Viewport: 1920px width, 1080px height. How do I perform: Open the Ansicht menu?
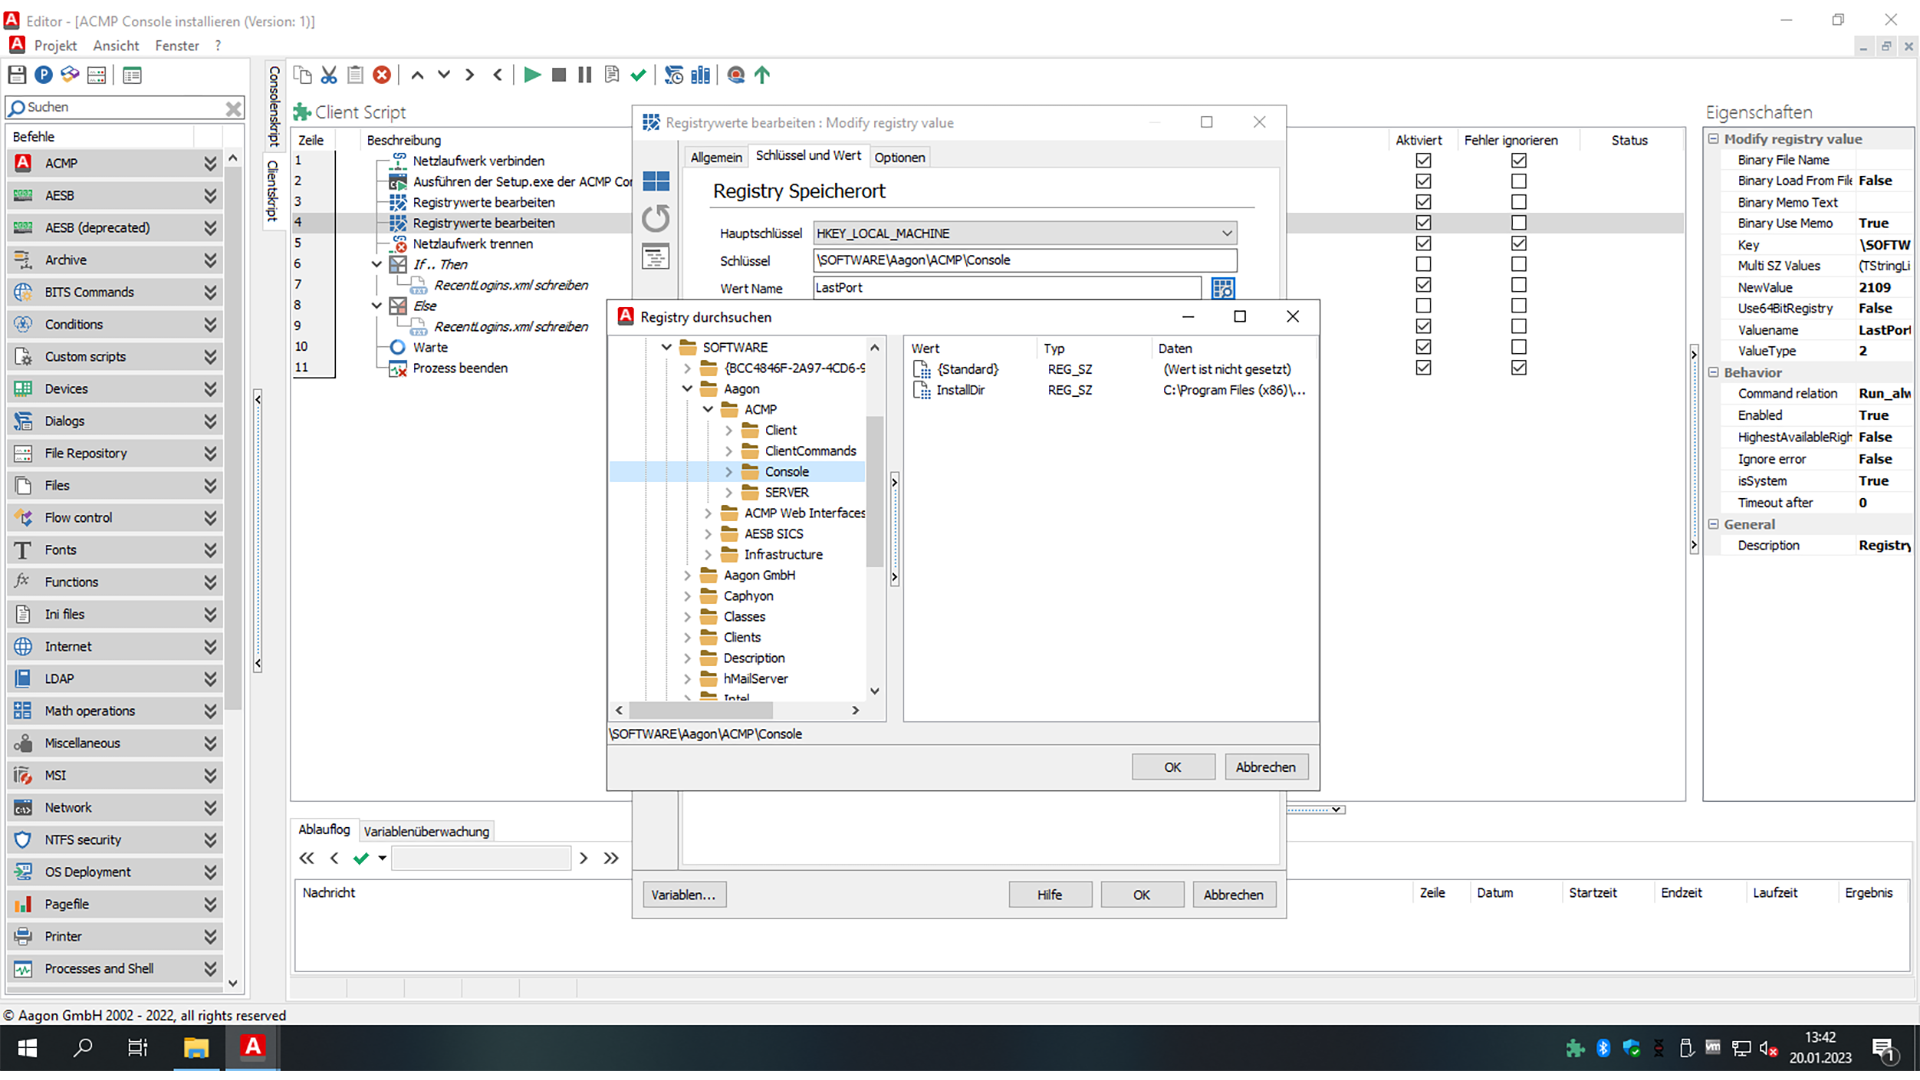click(116, 46)
